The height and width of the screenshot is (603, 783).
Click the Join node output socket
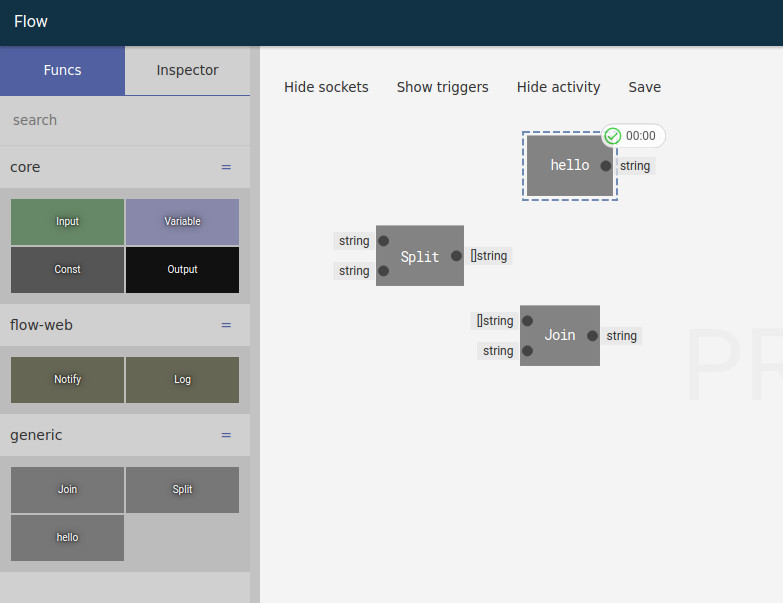(593, 336)
